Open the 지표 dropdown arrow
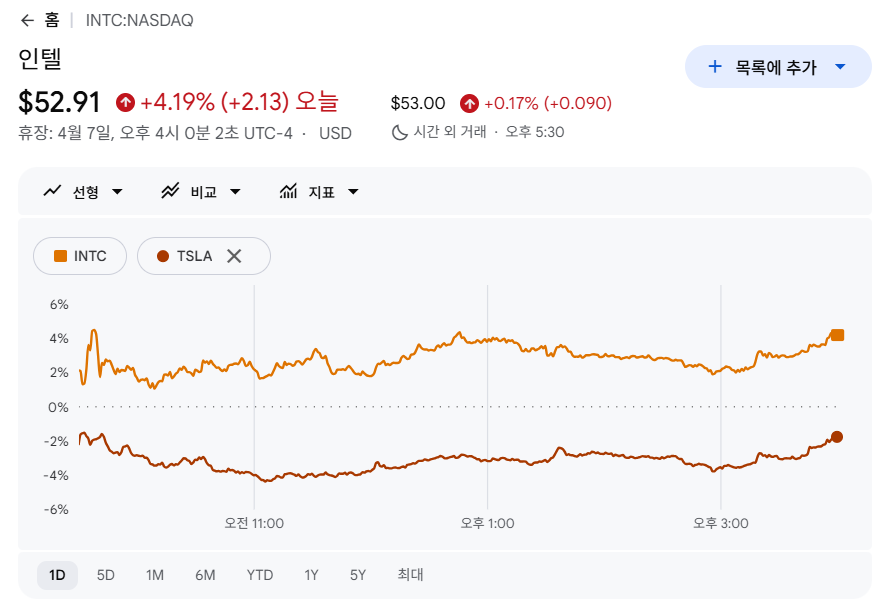 [x=353, y=192]
